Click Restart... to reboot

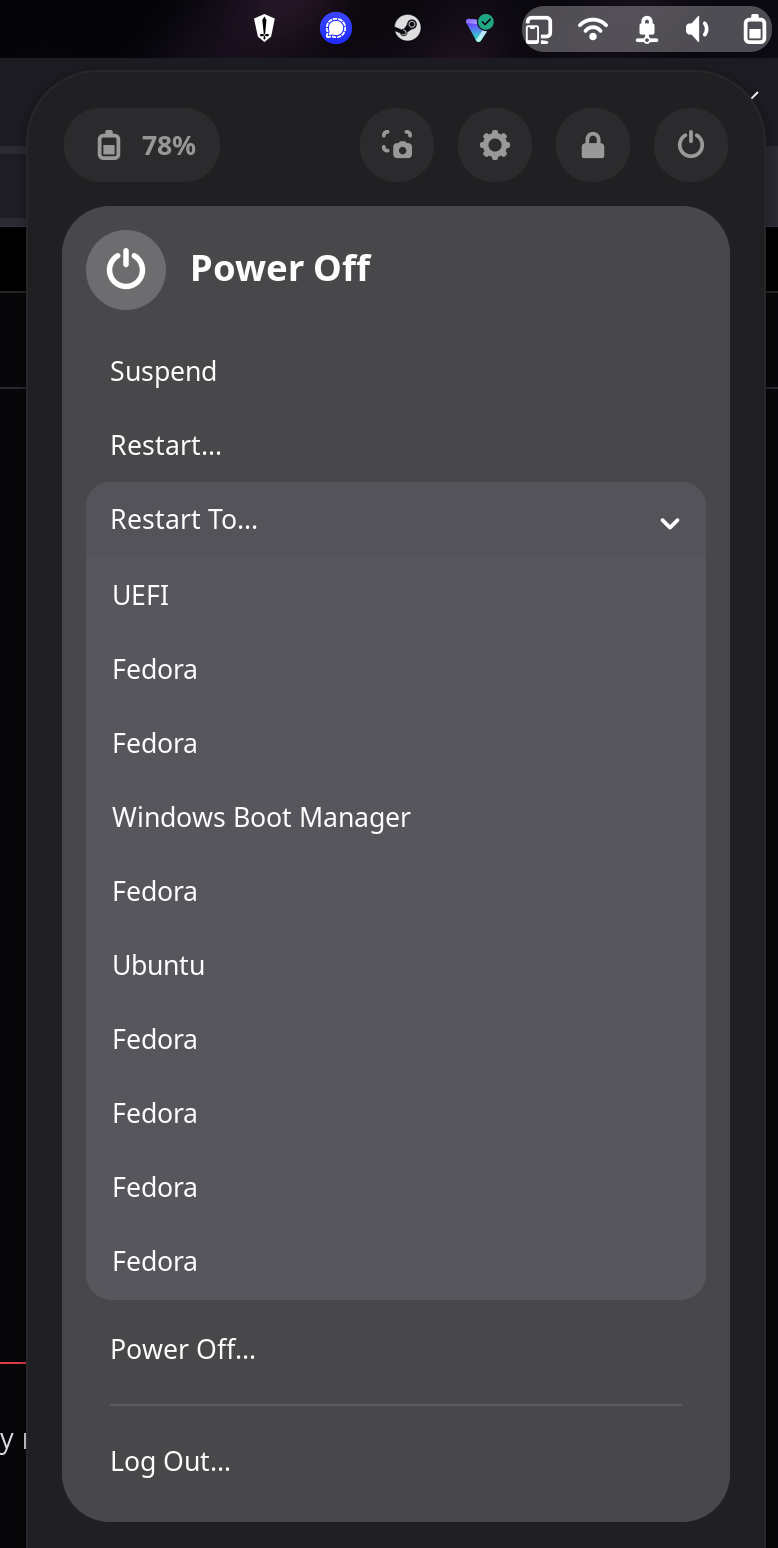[166, 445]
